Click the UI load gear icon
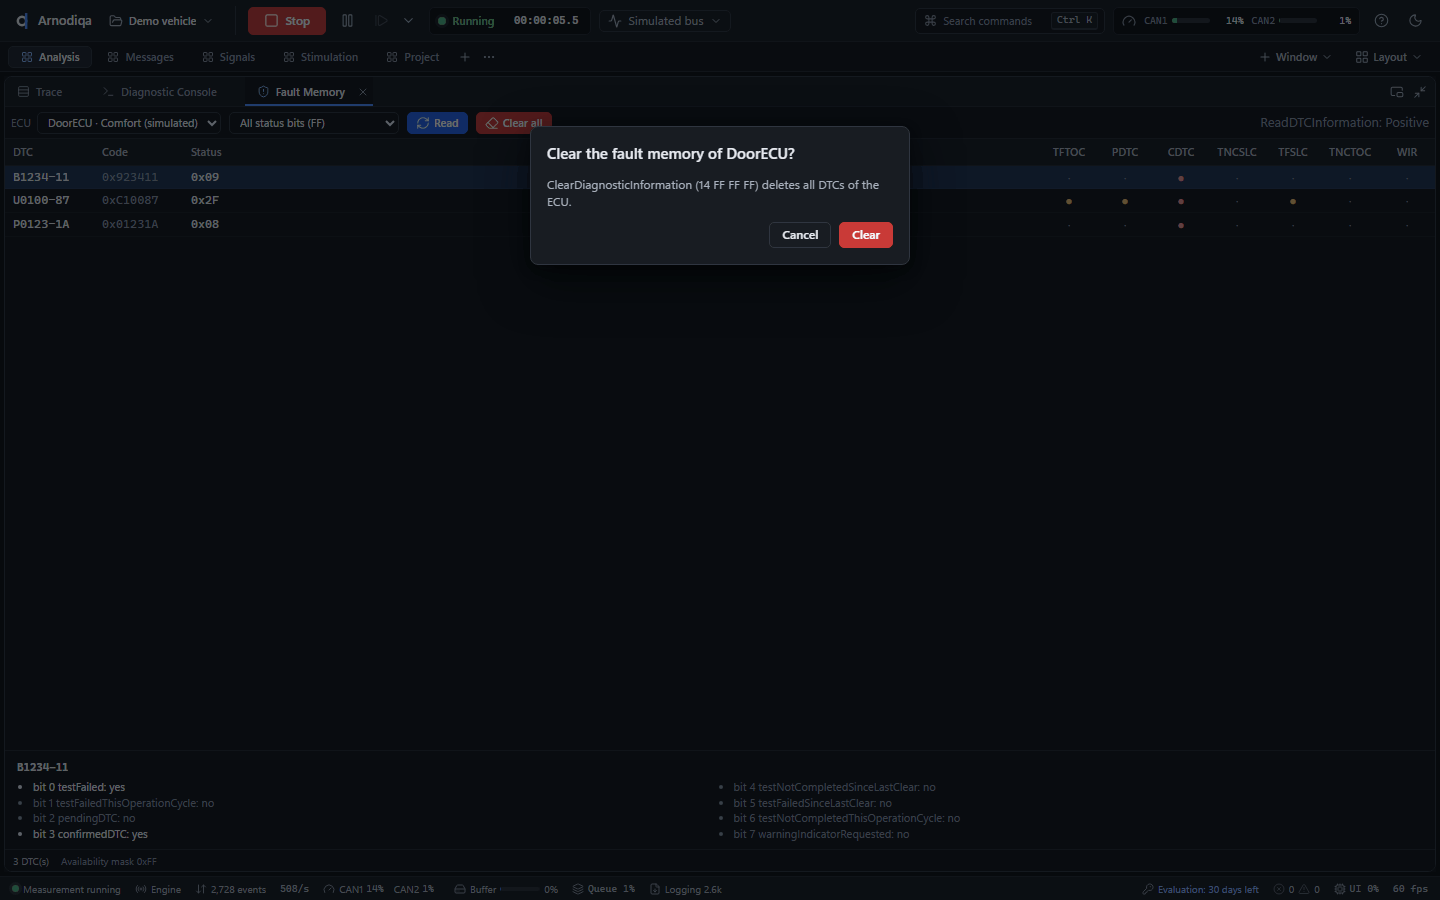Image resolution: width=1440 pixels, height=900 pixels. (x=1340, y=889)
